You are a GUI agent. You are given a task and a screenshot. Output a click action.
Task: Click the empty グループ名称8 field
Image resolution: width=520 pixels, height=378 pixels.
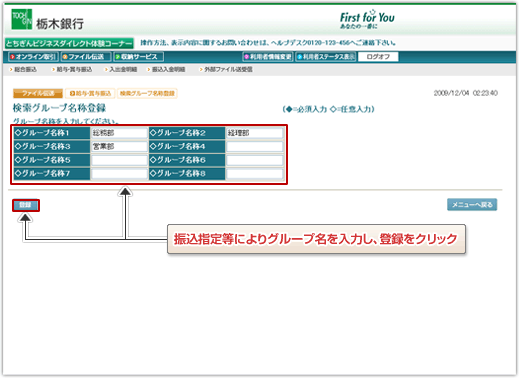[x=254, y=173]
